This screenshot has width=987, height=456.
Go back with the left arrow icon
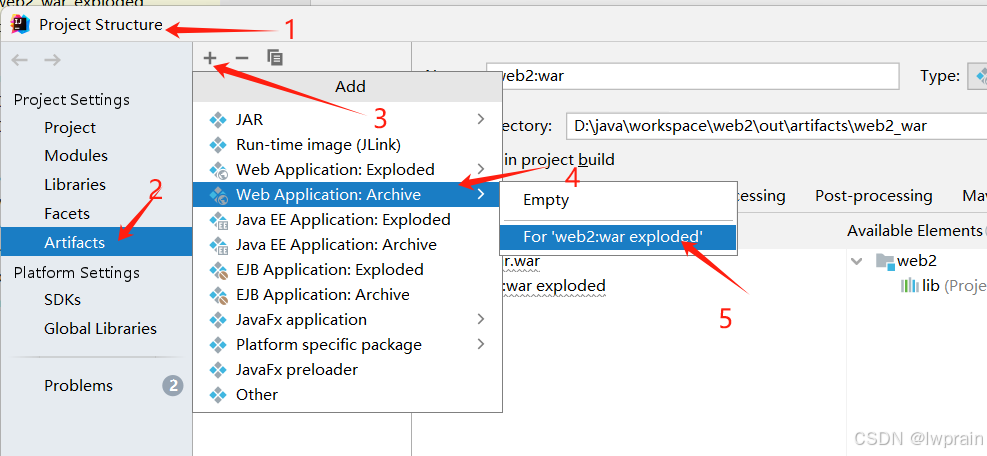20,60
